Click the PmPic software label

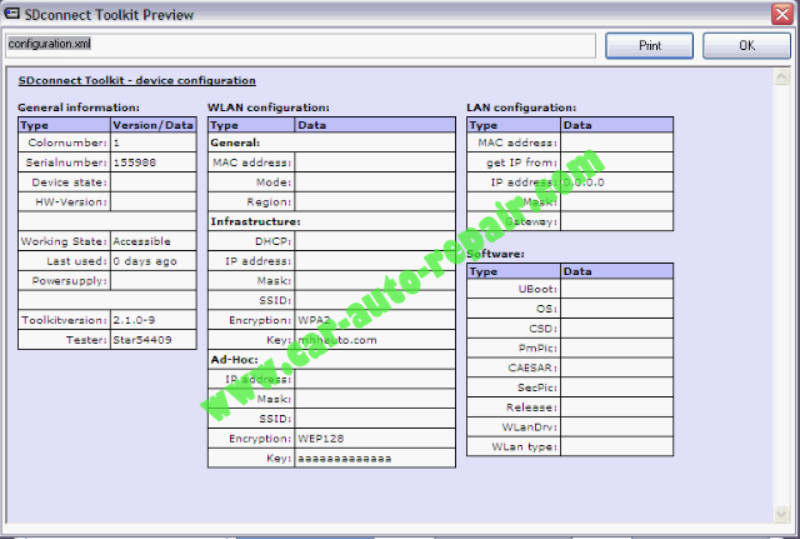tap(538, 348)
